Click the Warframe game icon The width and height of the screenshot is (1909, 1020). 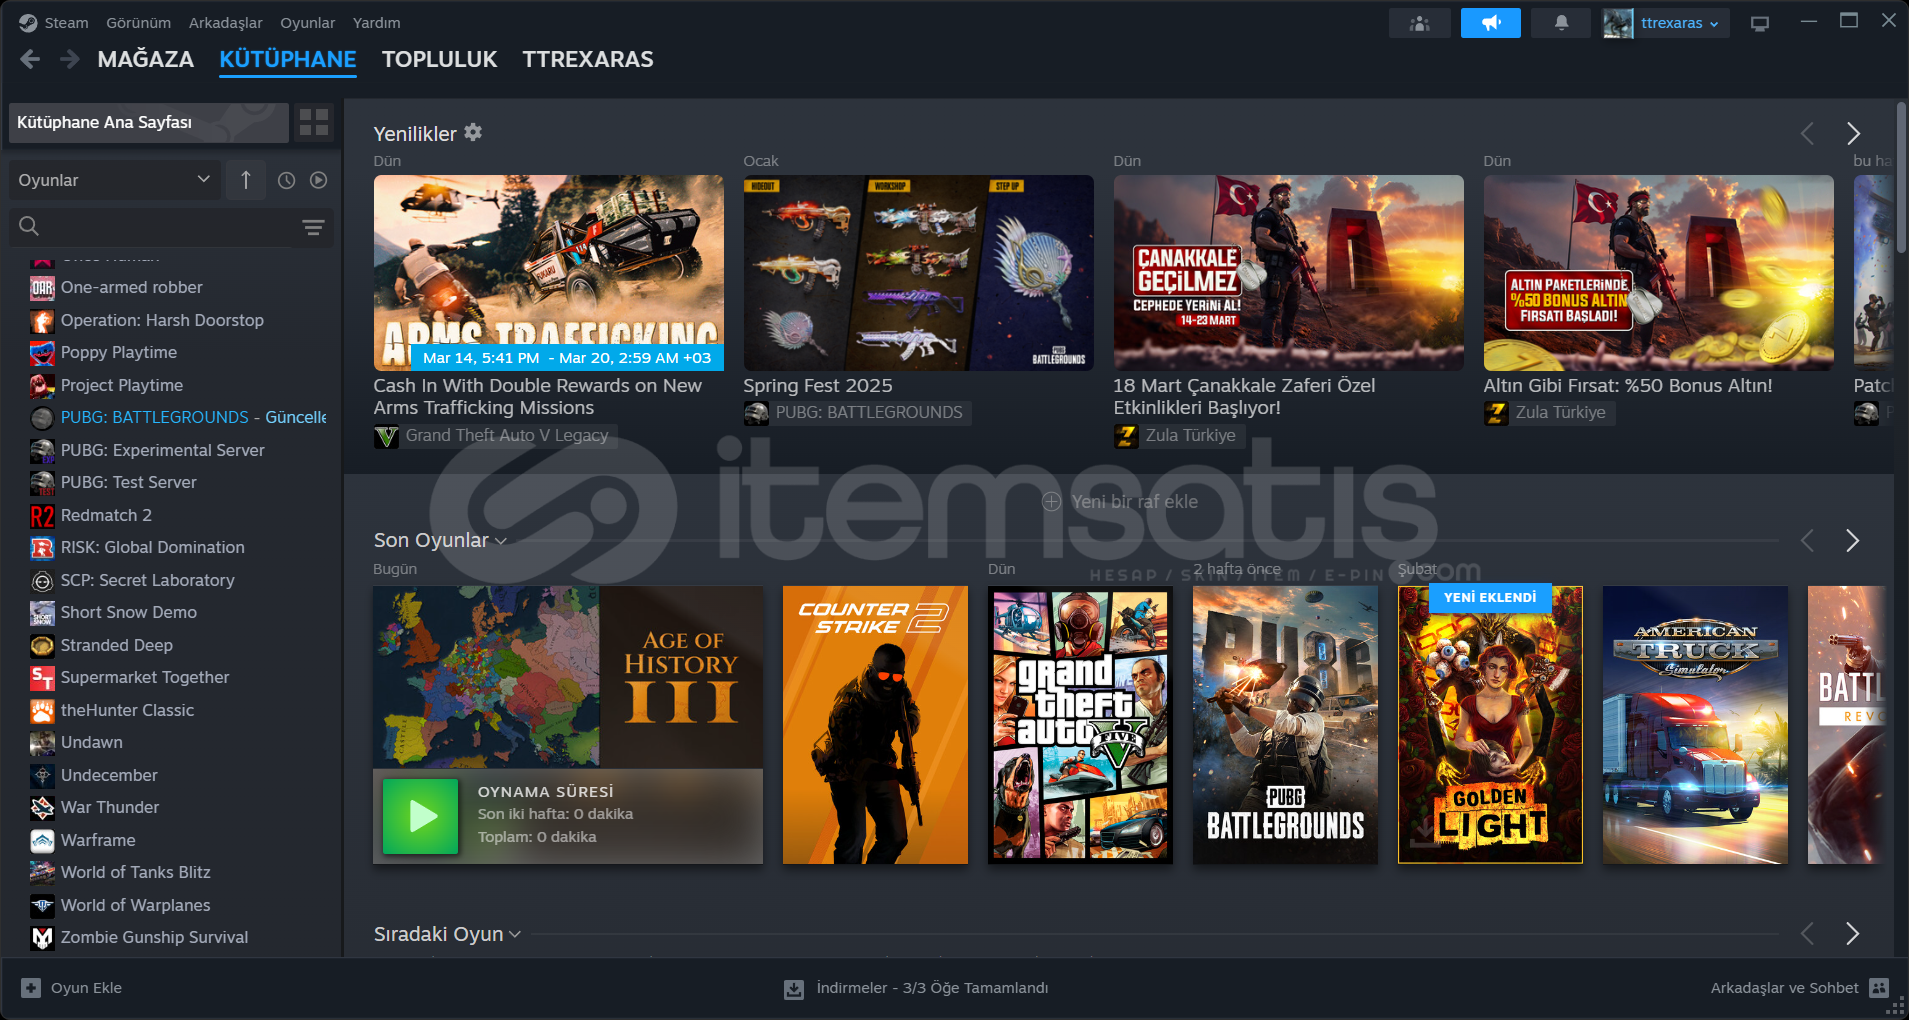[x=42, y=841]
